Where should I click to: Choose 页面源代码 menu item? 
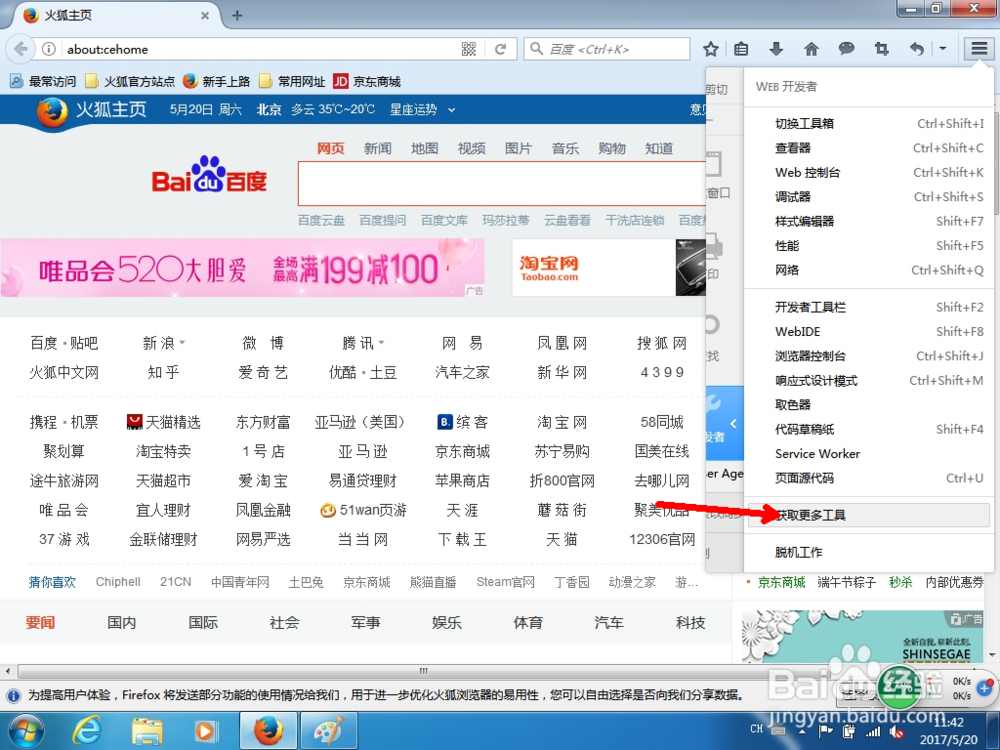pyautogui.click(x=869, y=478)
